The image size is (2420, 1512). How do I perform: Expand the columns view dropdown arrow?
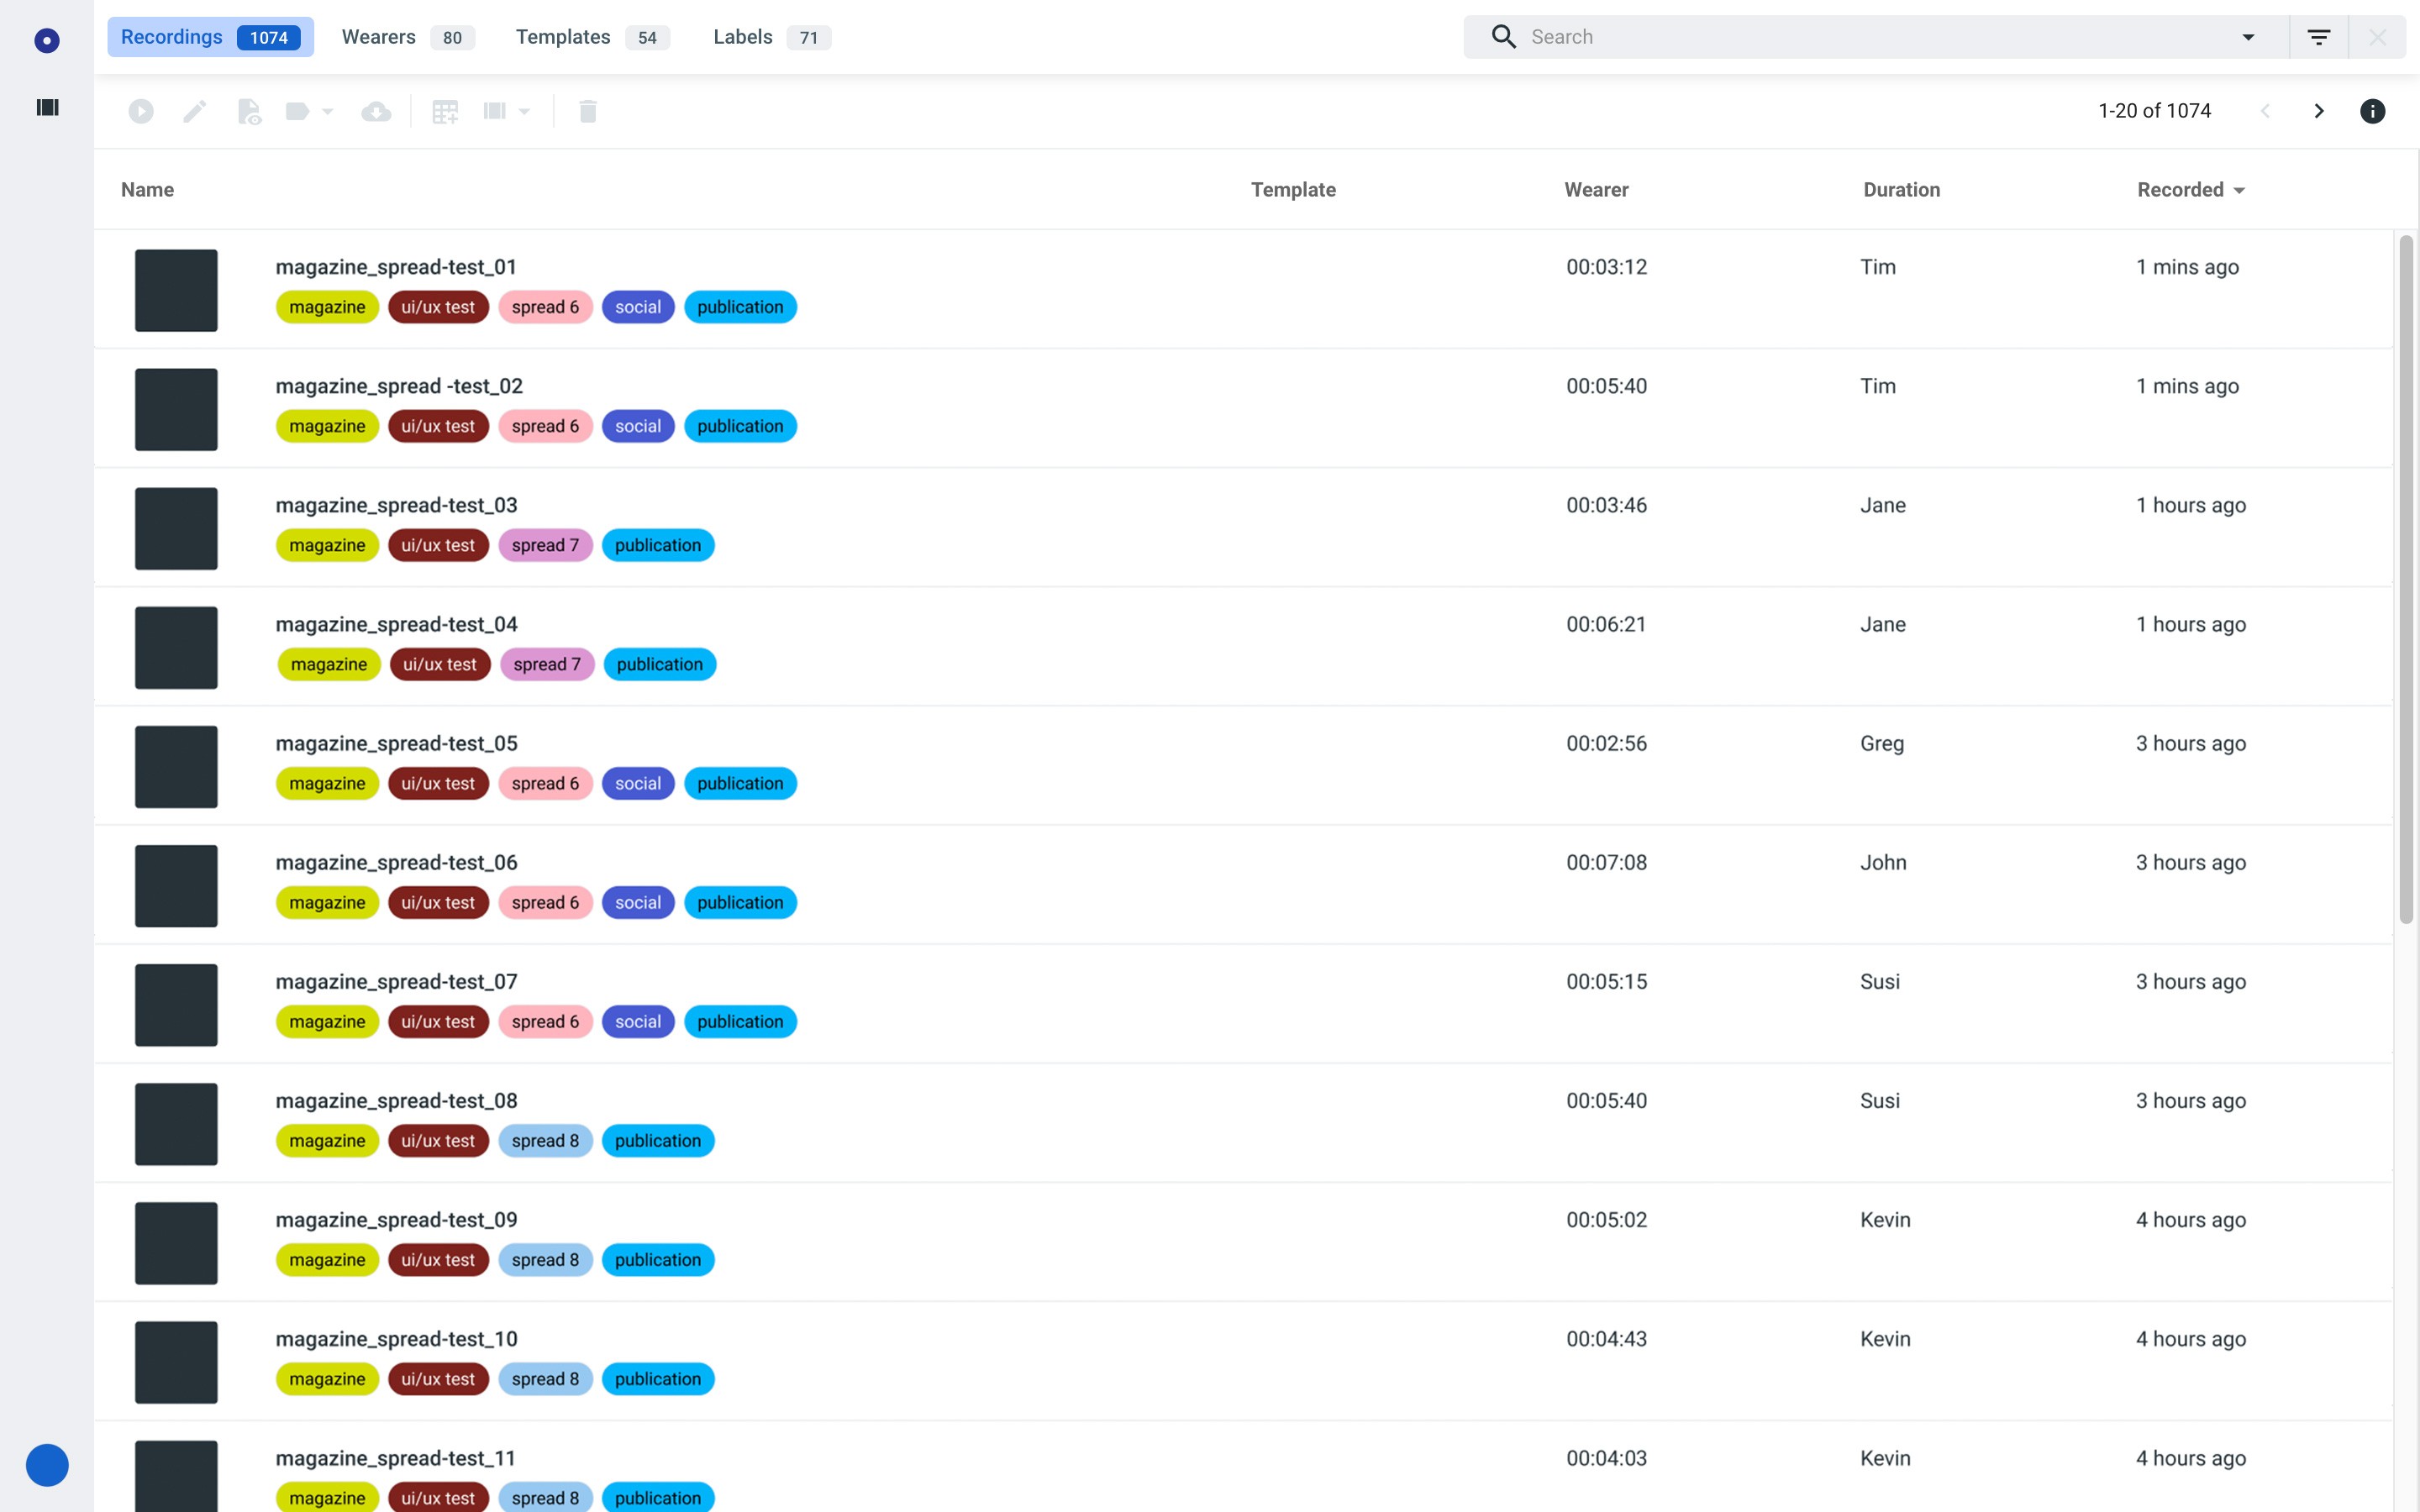click(524, 111)
